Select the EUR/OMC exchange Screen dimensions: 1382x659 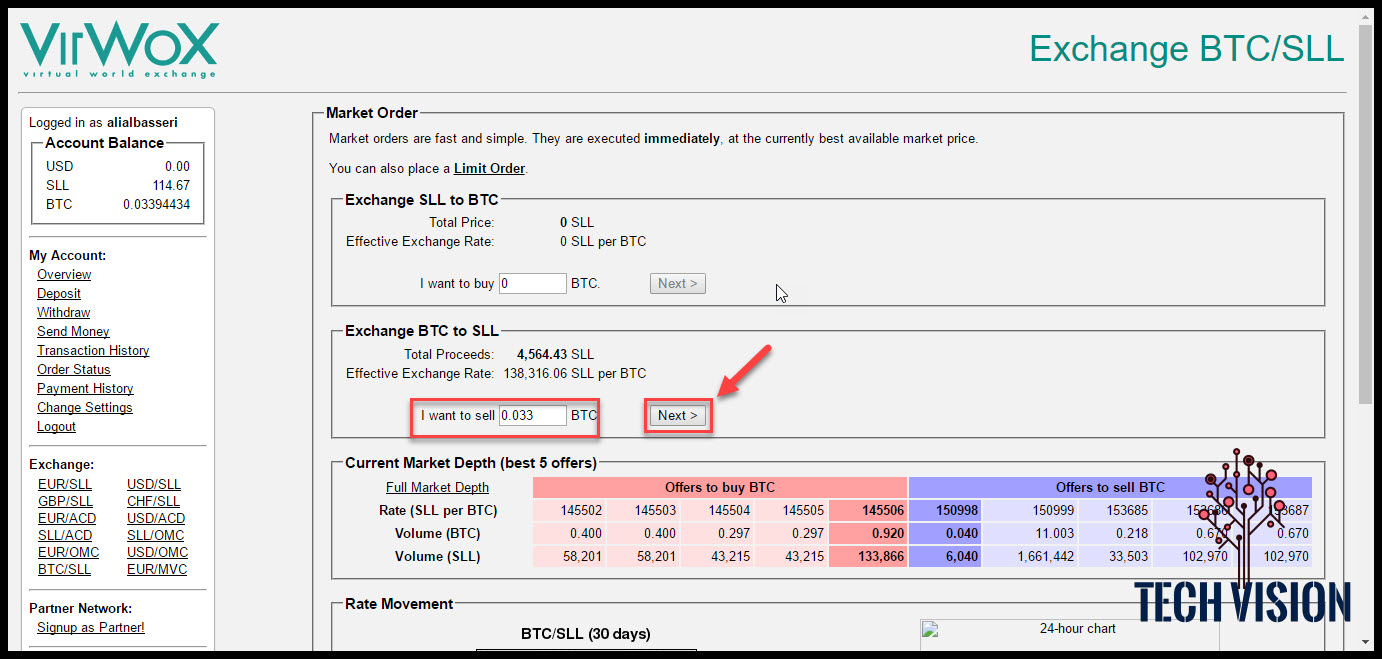[69, 552]
